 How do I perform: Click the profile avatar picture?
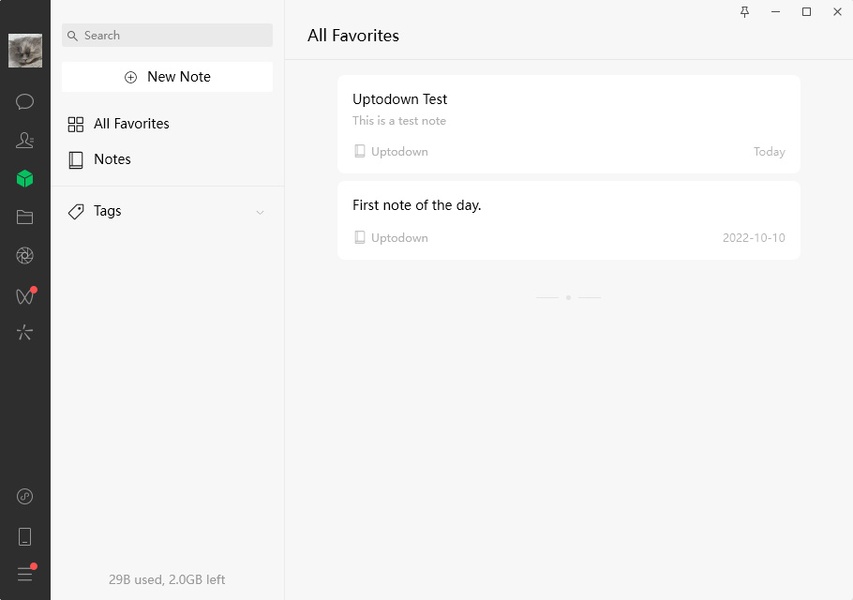25,50
